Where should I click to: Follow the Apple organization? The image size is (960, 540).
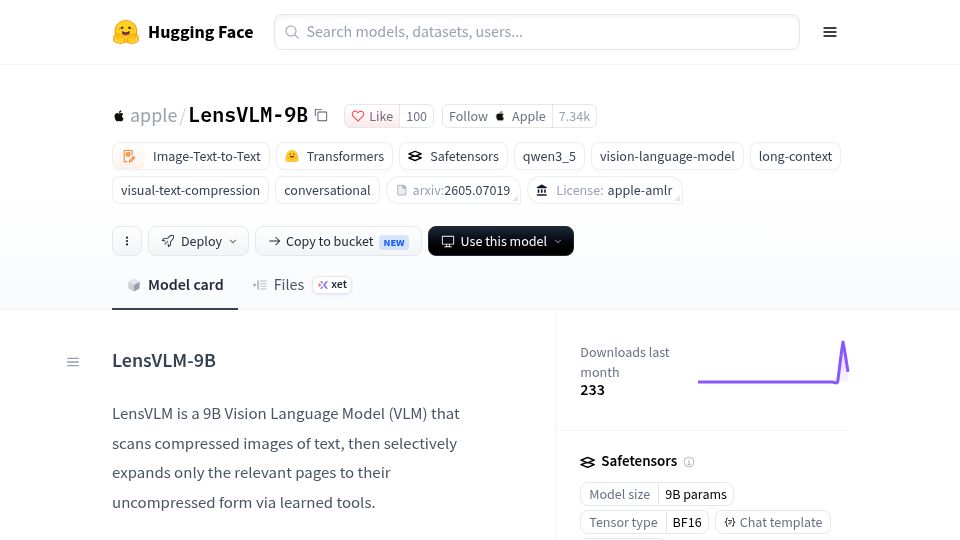click(497, 116)
